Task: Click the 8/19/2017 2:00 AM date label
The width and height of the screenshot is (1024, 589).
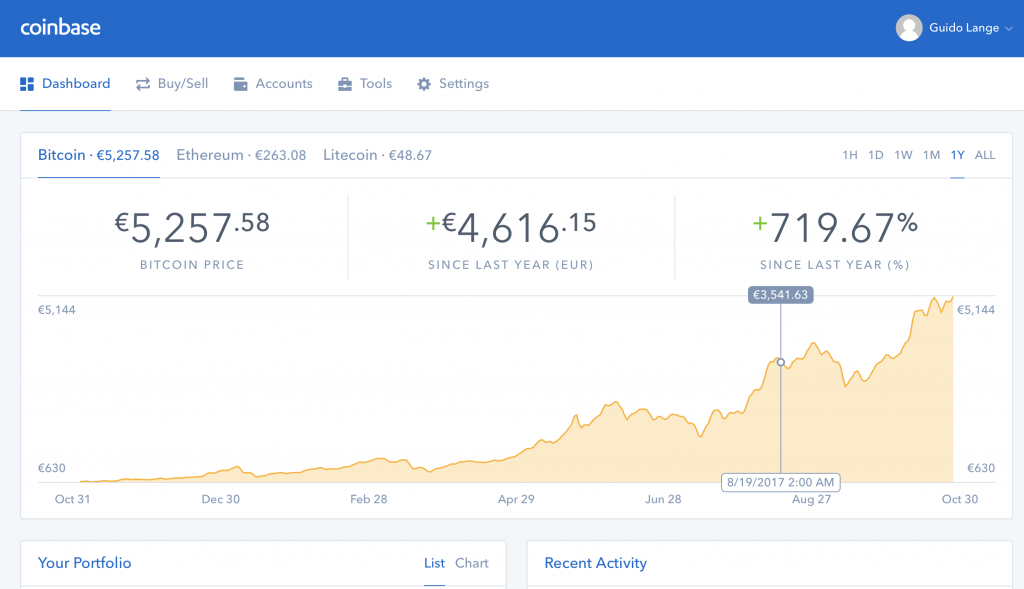Action: coord(780,483)
